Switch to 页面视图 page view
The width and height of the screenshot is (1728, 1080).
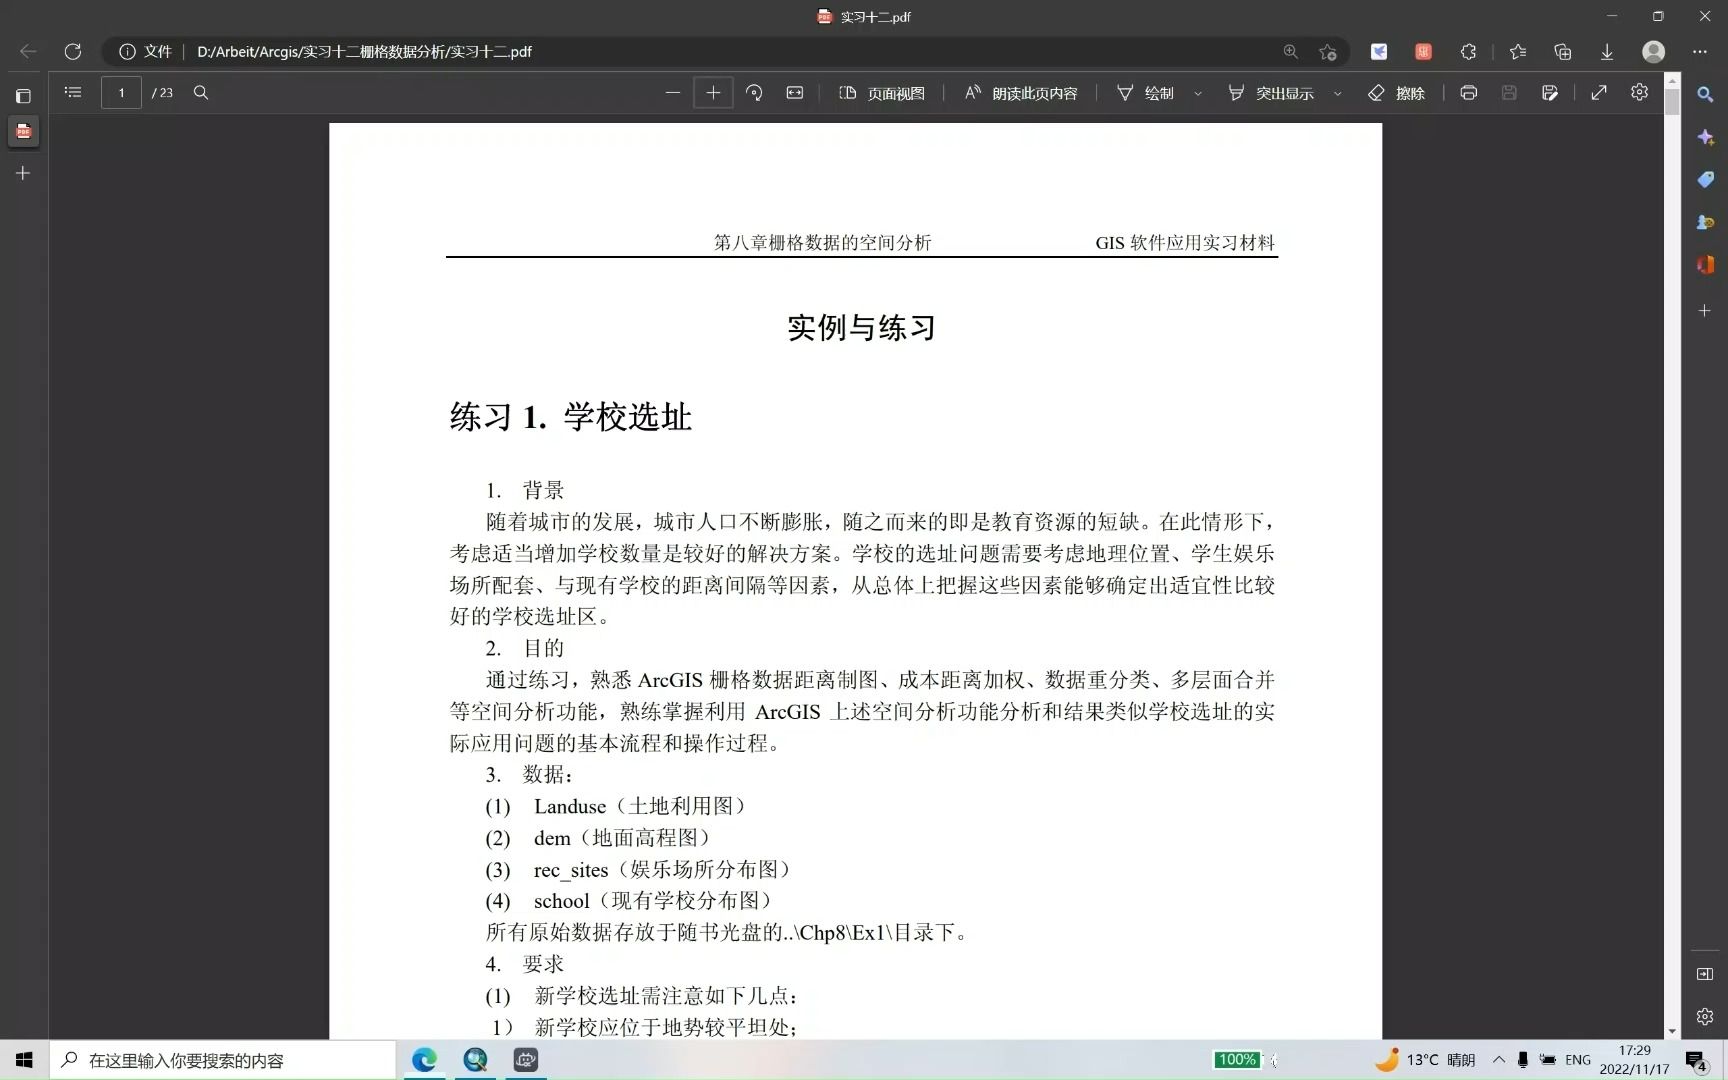click(x=881, y=92)
